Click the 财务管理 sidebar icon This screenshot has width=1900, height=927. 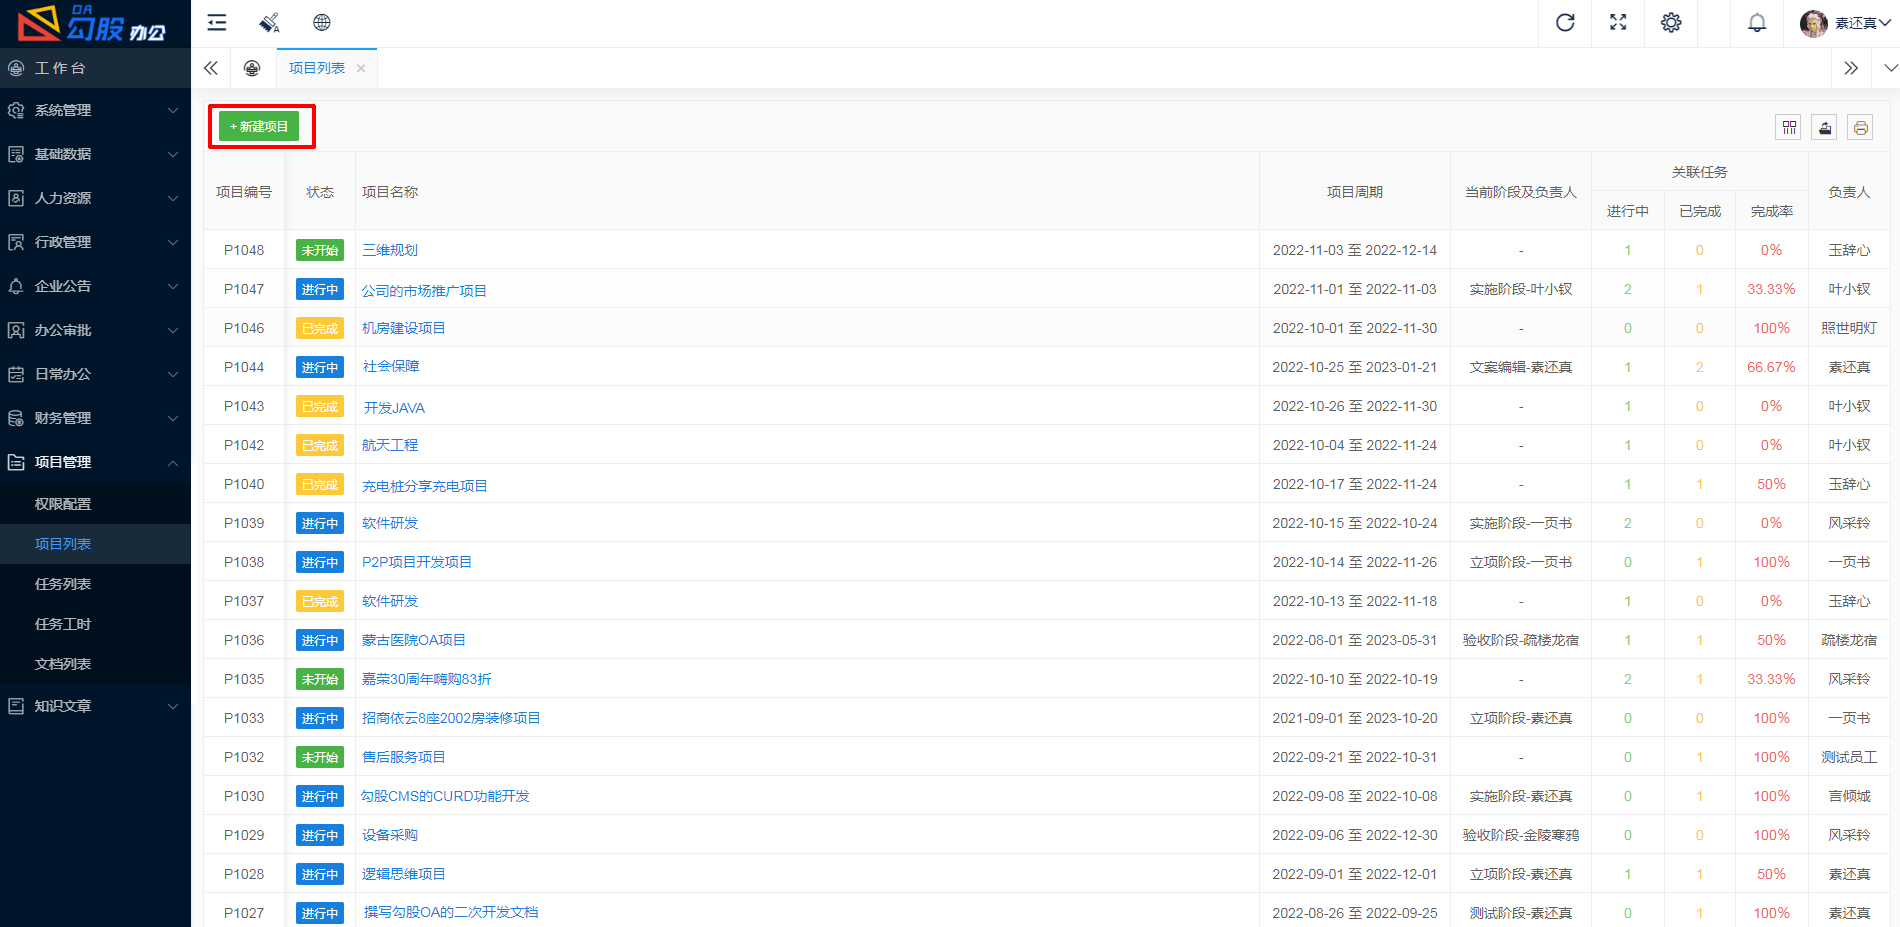[x=16, y=418]
